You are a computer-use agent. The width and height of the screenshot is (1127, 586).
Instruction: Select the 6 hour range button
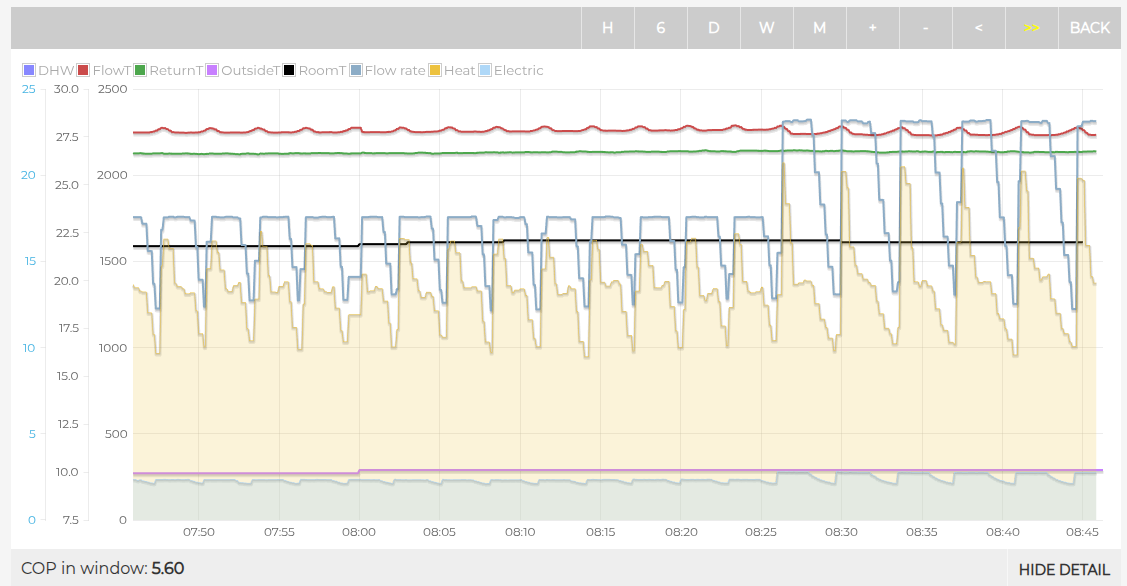tap(660, 28)
